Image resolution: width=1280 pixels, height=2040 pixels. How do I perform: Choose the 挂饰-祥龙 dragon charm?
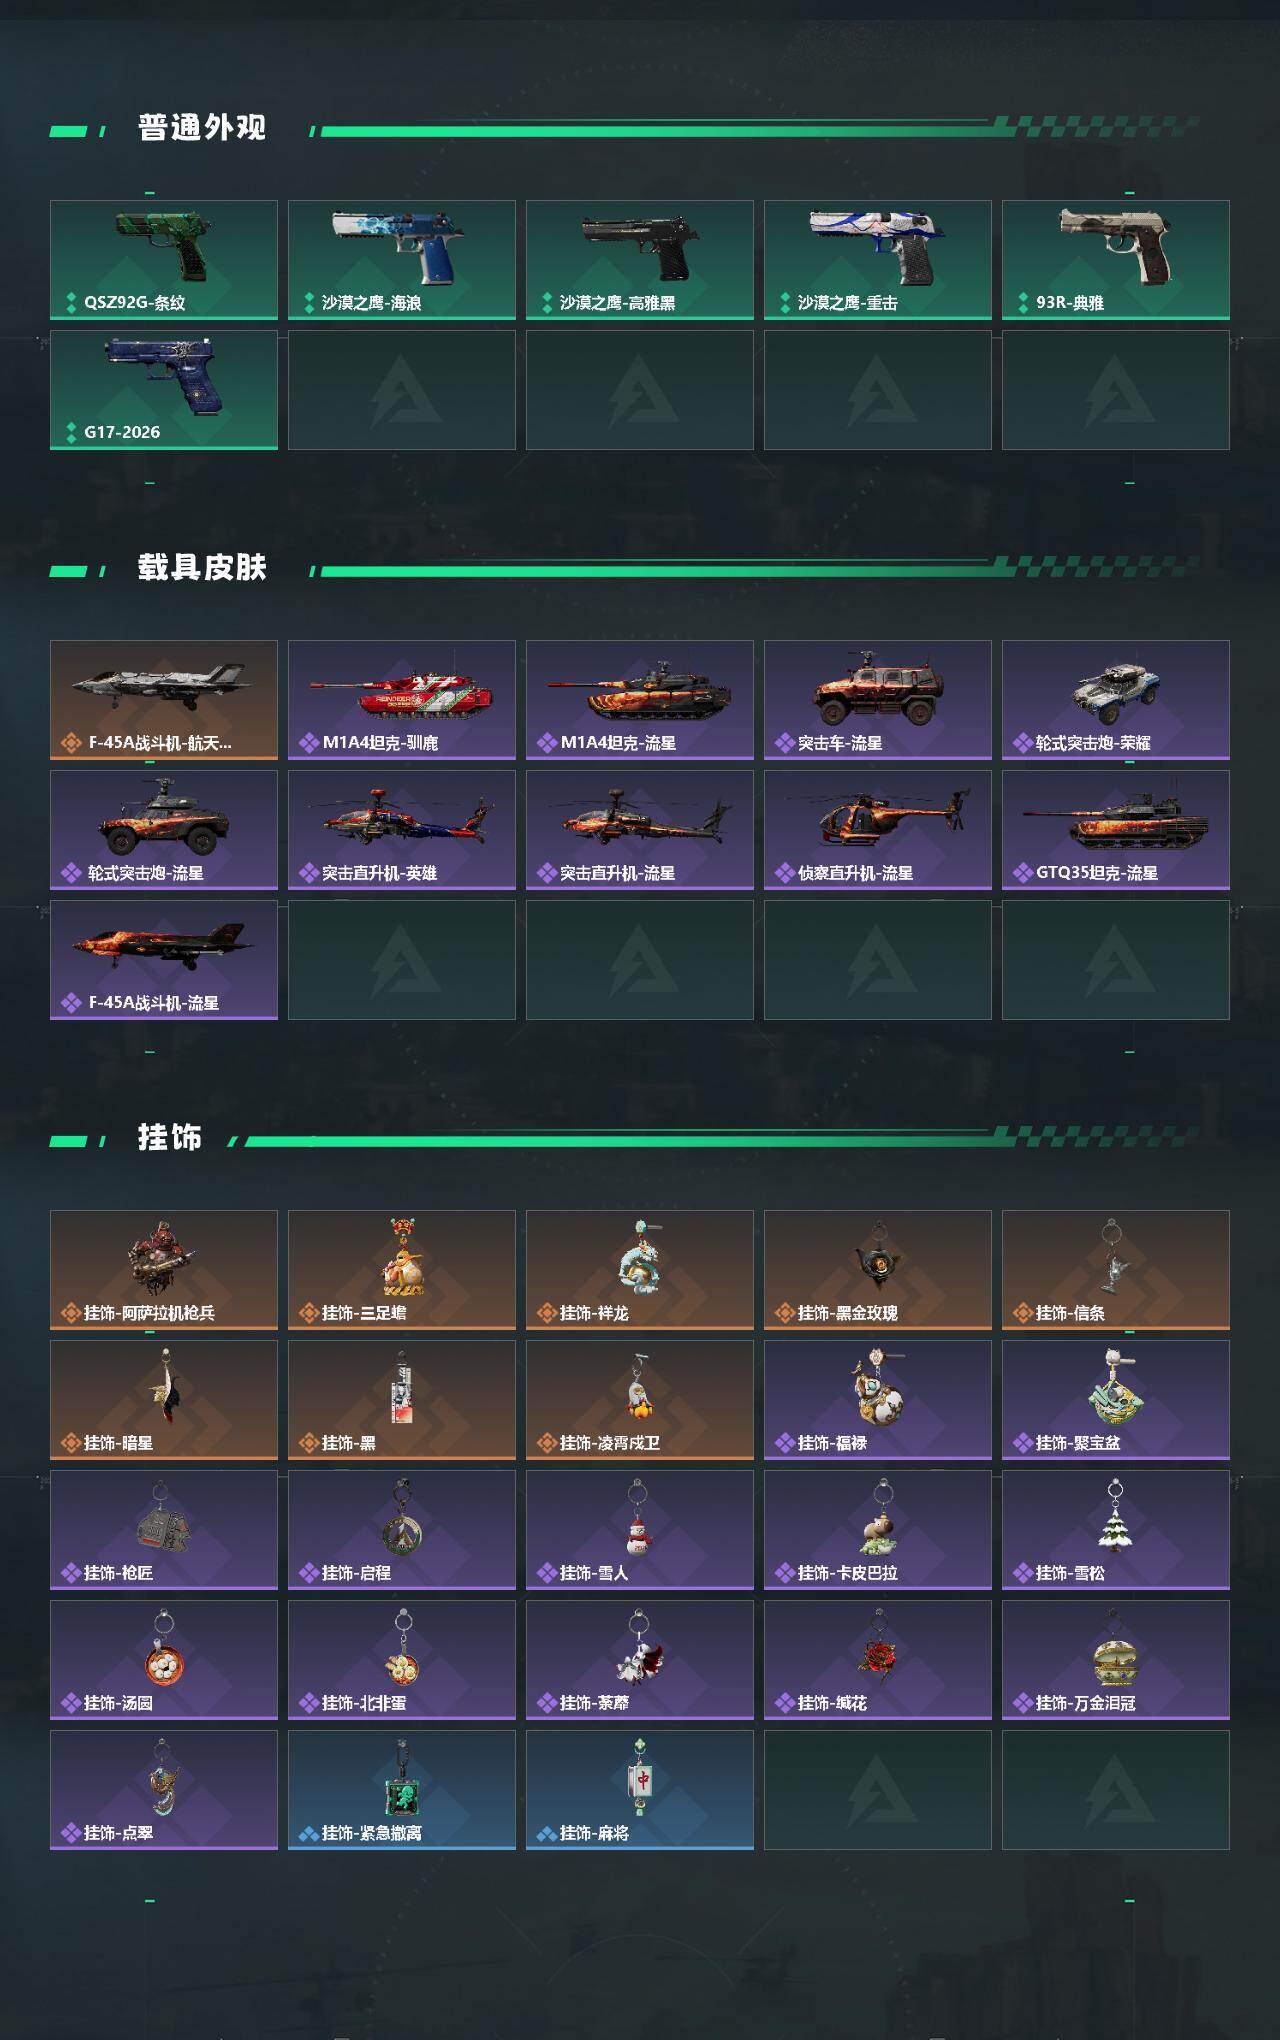(640, 1270)
